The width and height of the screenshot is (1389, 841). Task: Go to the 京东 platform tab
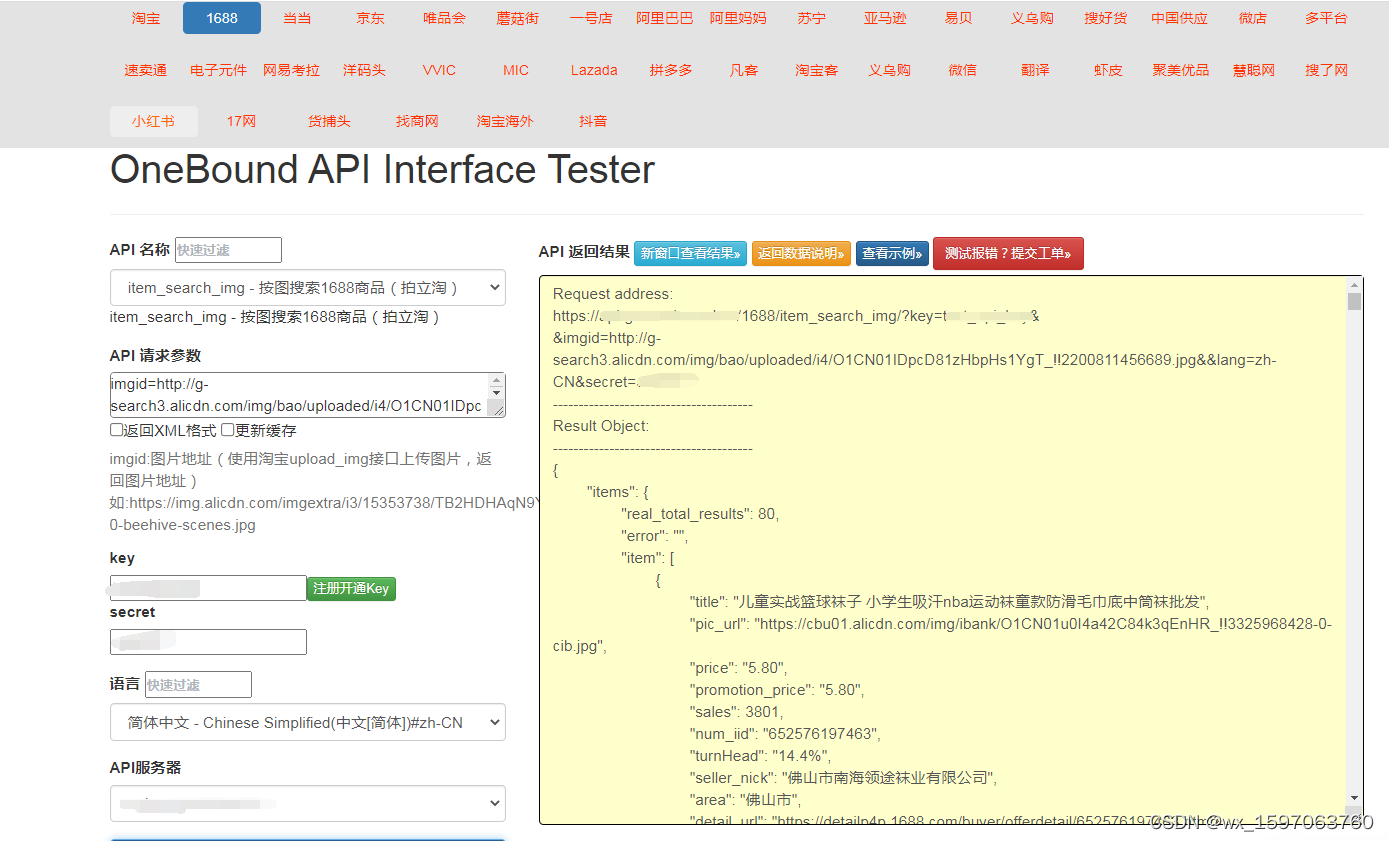pos(370,18)
